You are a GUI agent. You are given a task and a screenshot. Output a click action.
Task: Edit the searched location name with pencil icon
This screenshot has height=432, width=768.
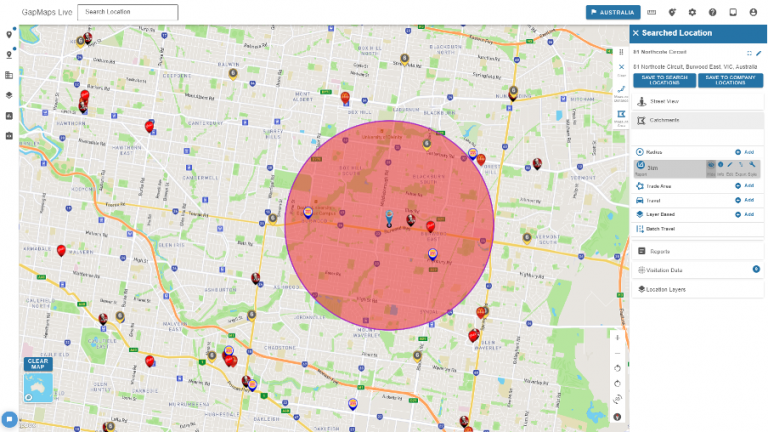(759, 52)
